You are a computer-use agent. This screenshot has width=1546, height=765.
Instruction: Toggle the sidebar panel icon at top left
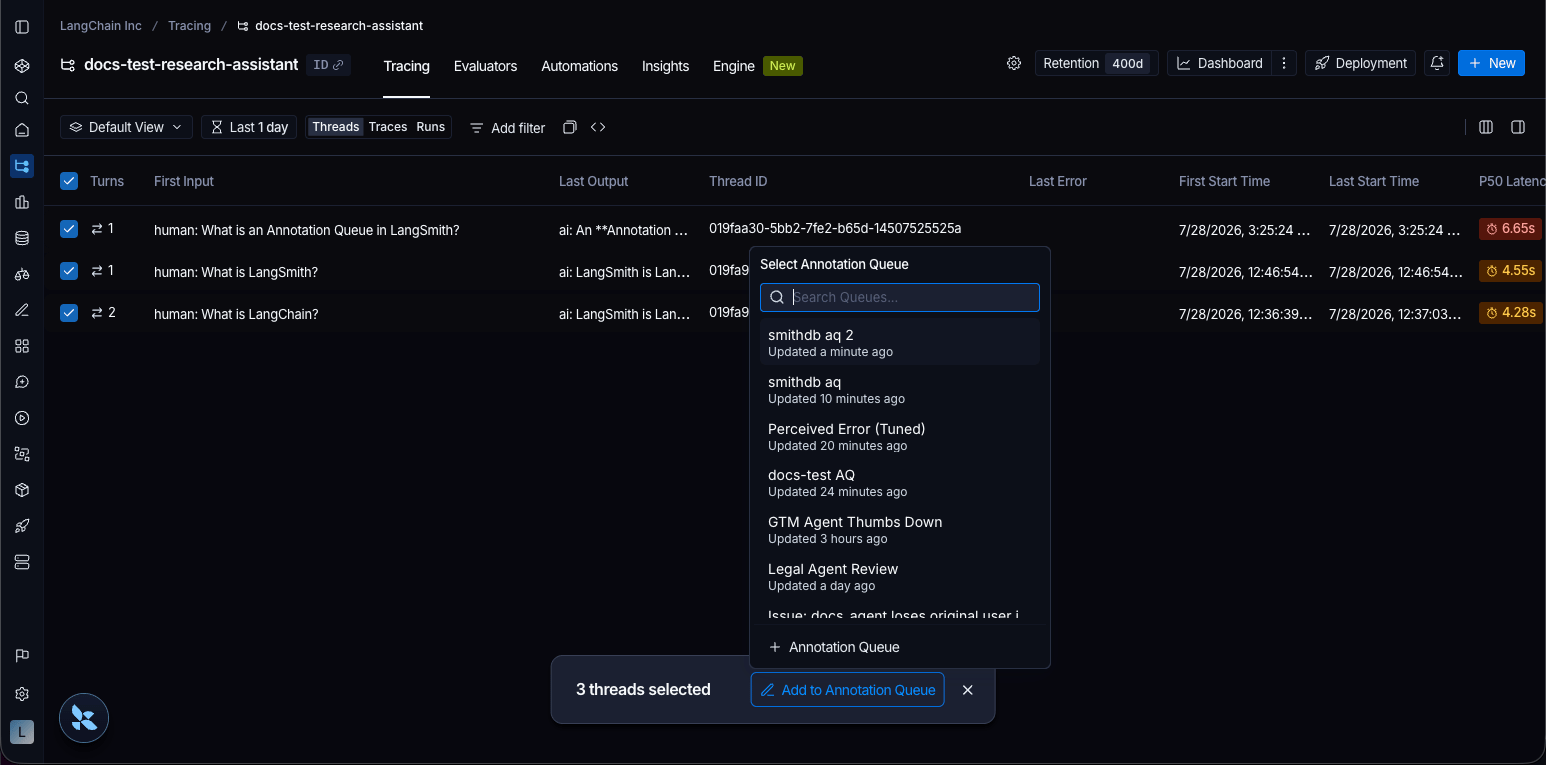(22, 27)
